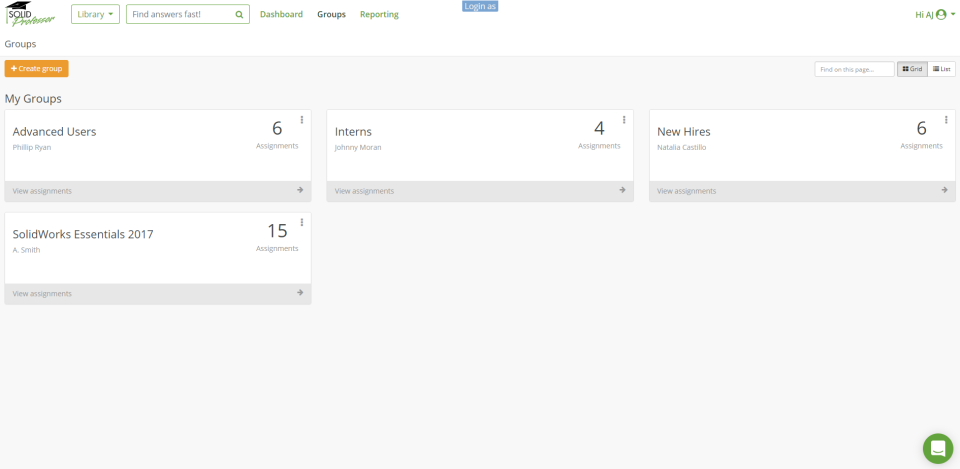Switch to Grid view
Image resolution: width=960 pixels, height=469 pixels.
coord(912,69)
